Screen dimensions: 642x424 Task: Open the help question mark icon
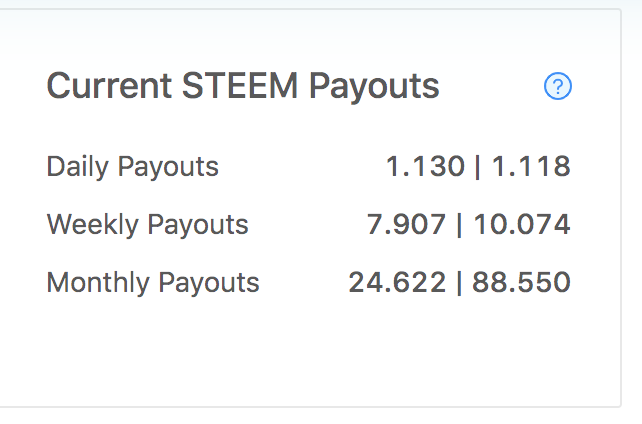(558, 86)
